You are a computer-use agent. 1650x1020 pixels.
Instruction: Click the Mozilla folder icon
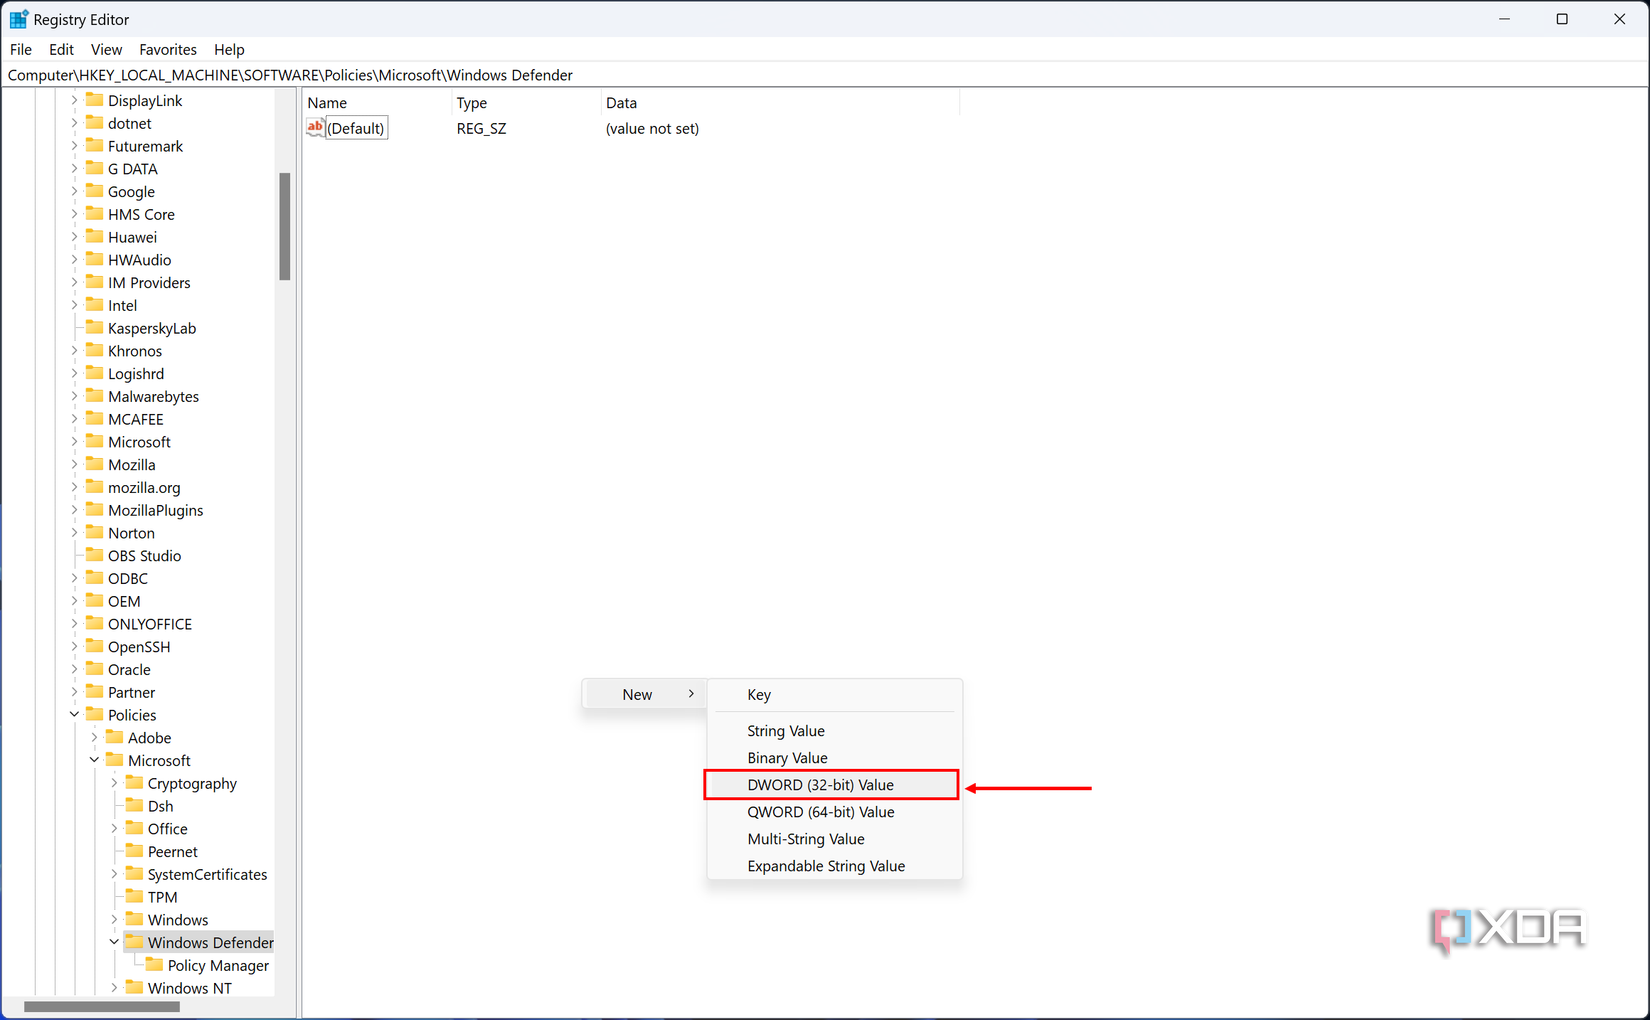[x=95, y=464]
